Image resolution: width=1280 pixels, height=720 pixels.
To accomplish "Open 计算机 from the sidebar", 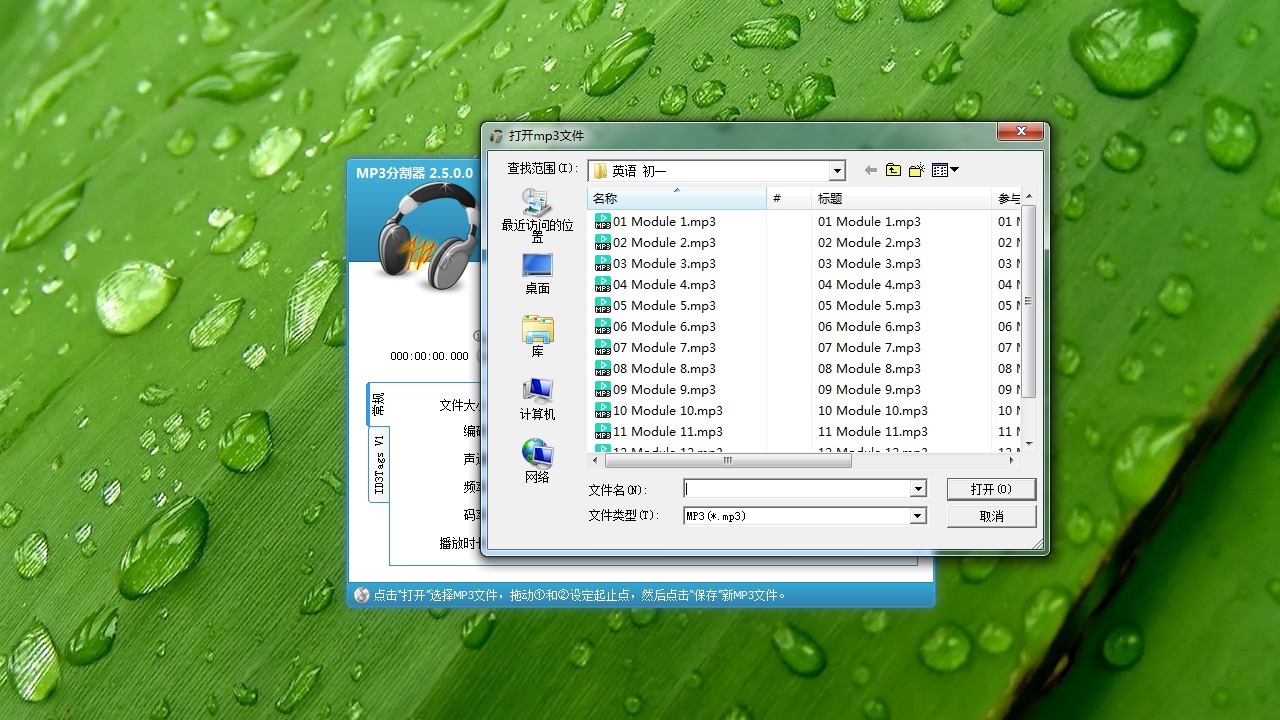I will pyautogui.click(x=537, y=394).
